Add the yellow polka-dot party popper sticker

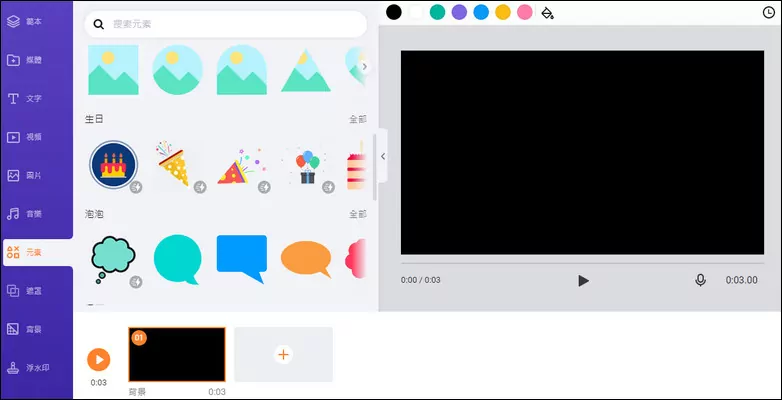[174, 164]
